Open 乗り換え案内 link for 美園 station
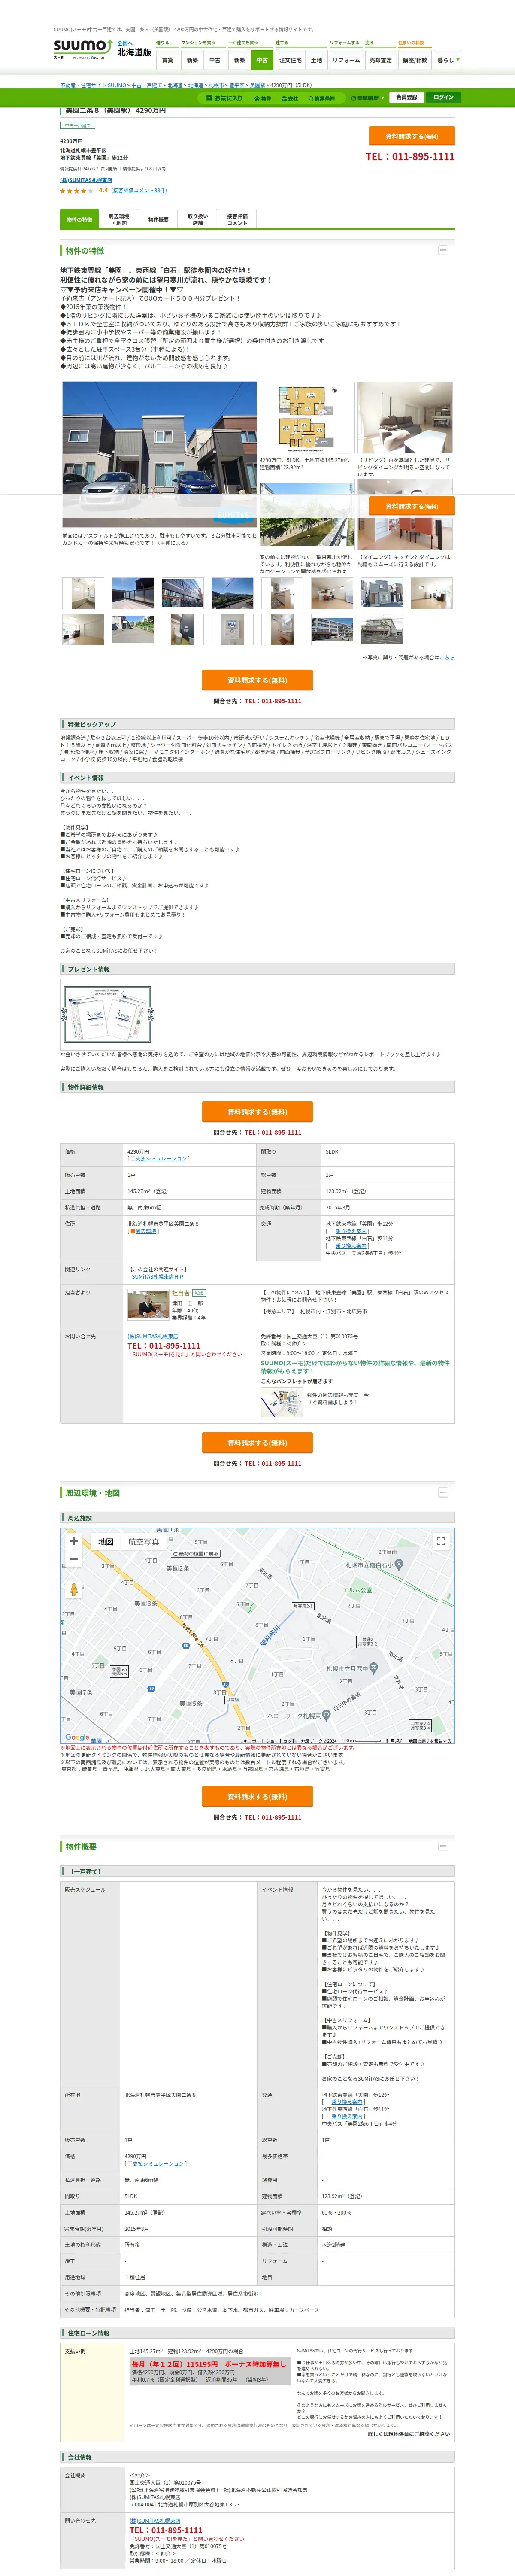515x2576 pixels. click(x=351, y=1231)
